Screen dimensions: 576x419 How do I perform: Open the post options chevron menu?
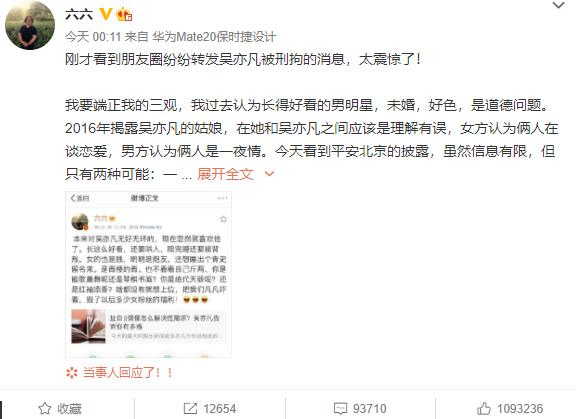(x=558, y=5)
